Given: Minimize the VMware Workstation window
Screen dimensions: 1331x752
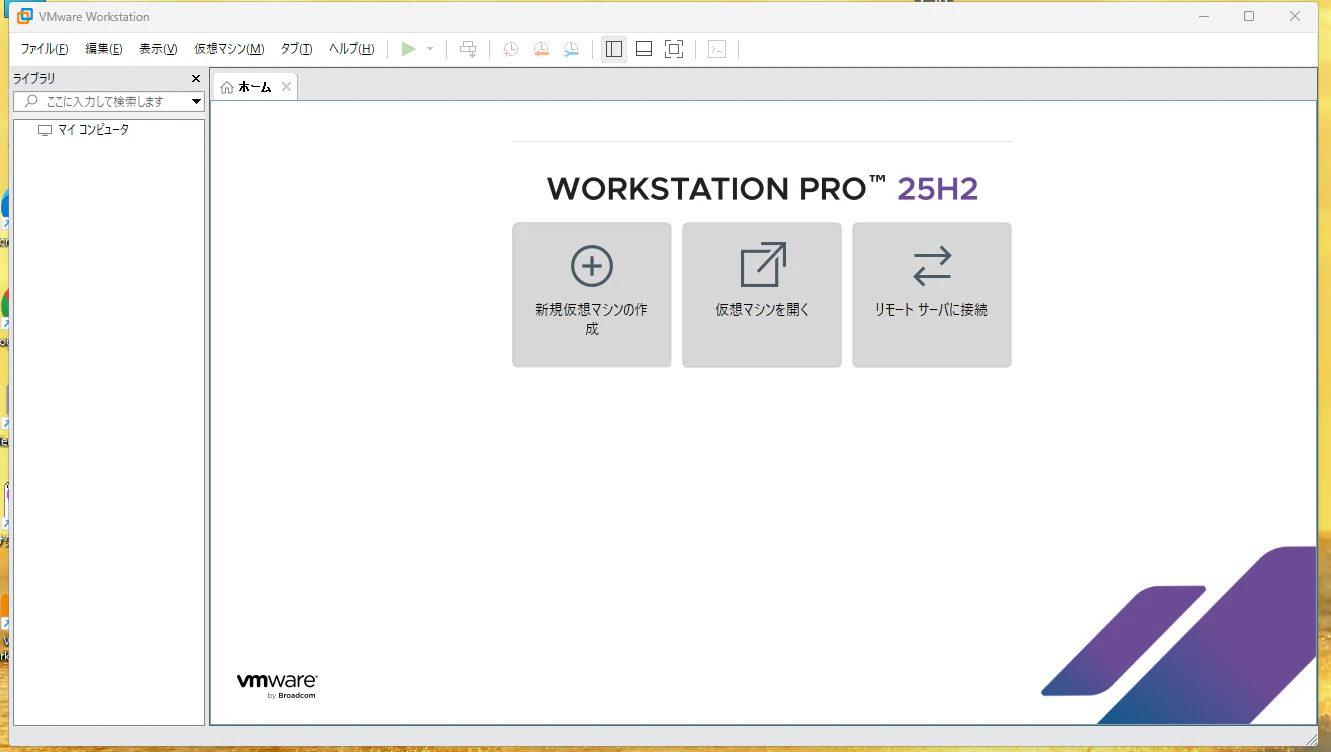Looking at the screenshot, I should 1203,16.
